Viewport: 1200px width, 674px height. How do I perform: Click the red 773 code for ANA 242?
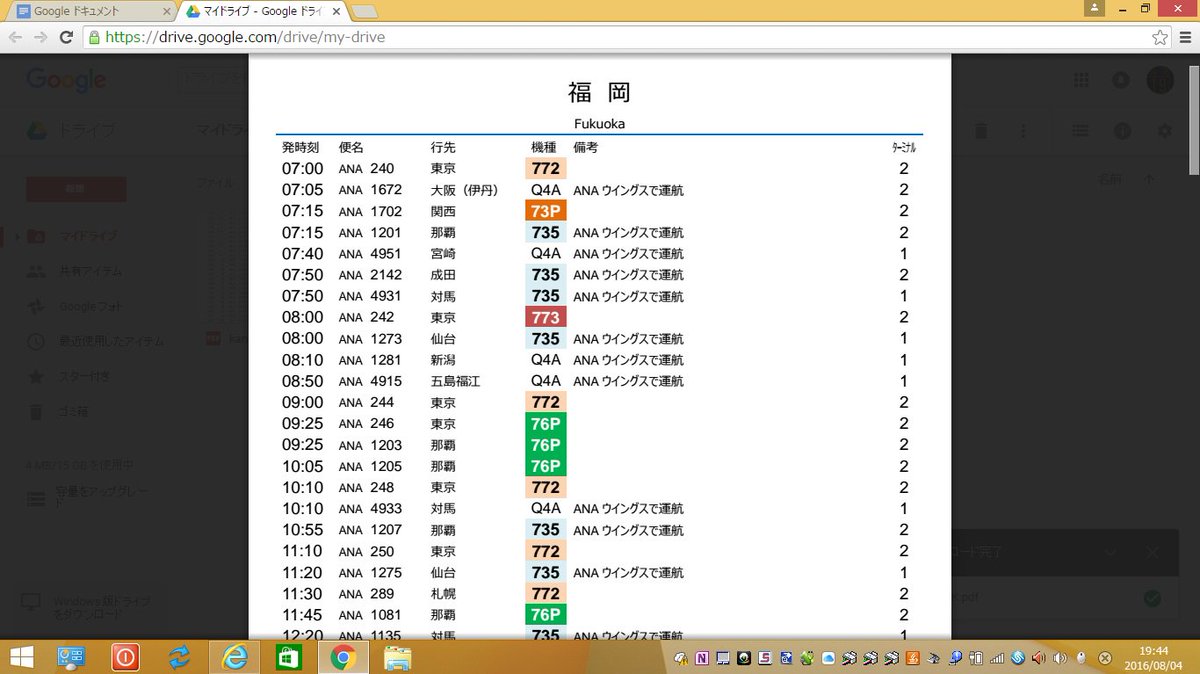tap(546, 317)
